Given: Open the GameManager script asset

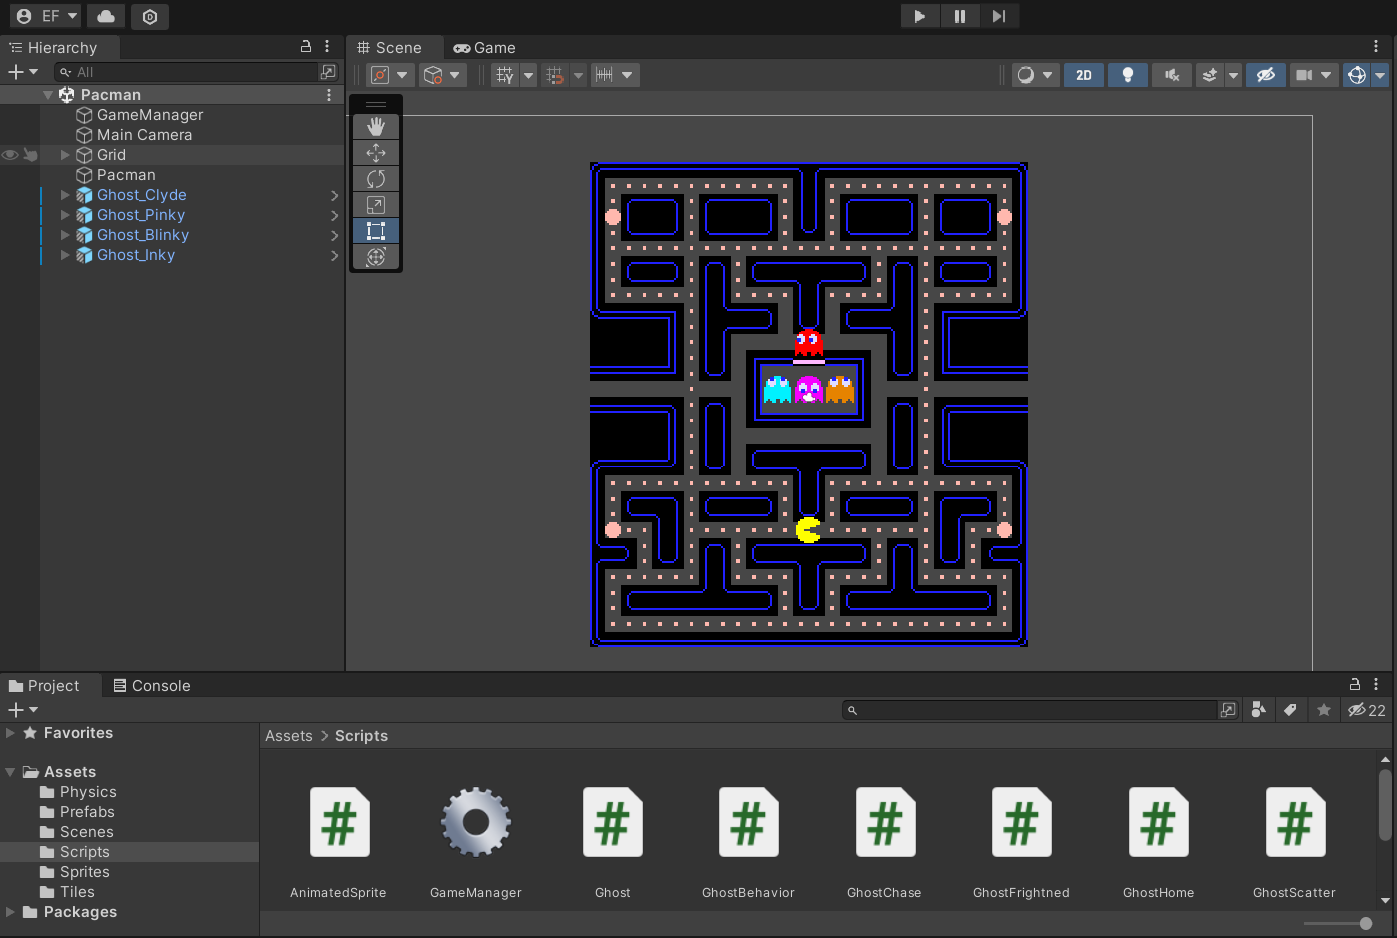Looking at the screenshot, I should tap(476, 822).
